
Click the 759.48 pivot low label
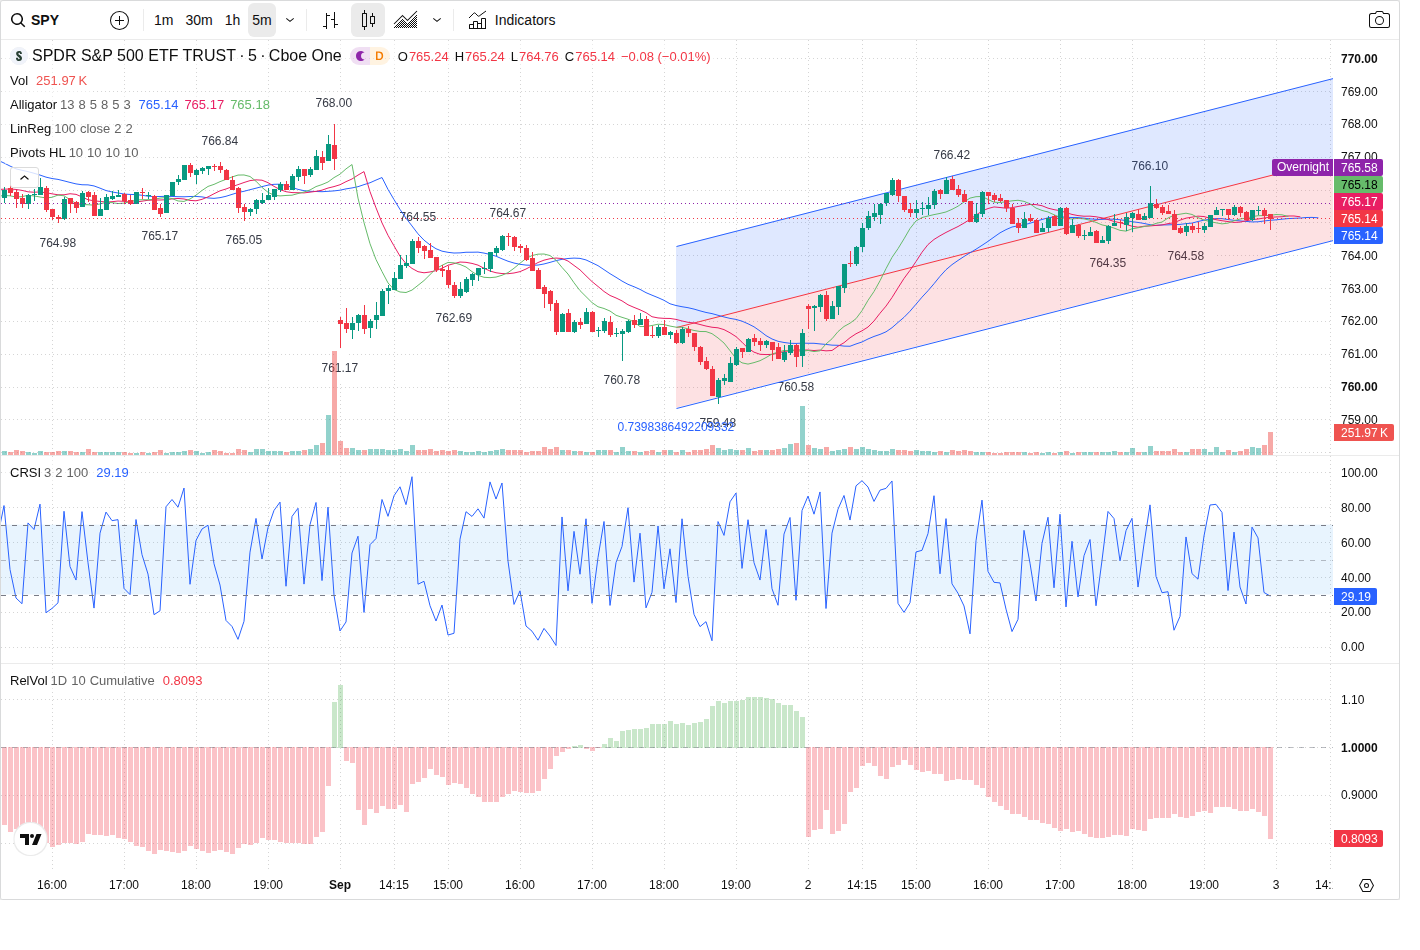pyautogui.click(x=717, y=423)
